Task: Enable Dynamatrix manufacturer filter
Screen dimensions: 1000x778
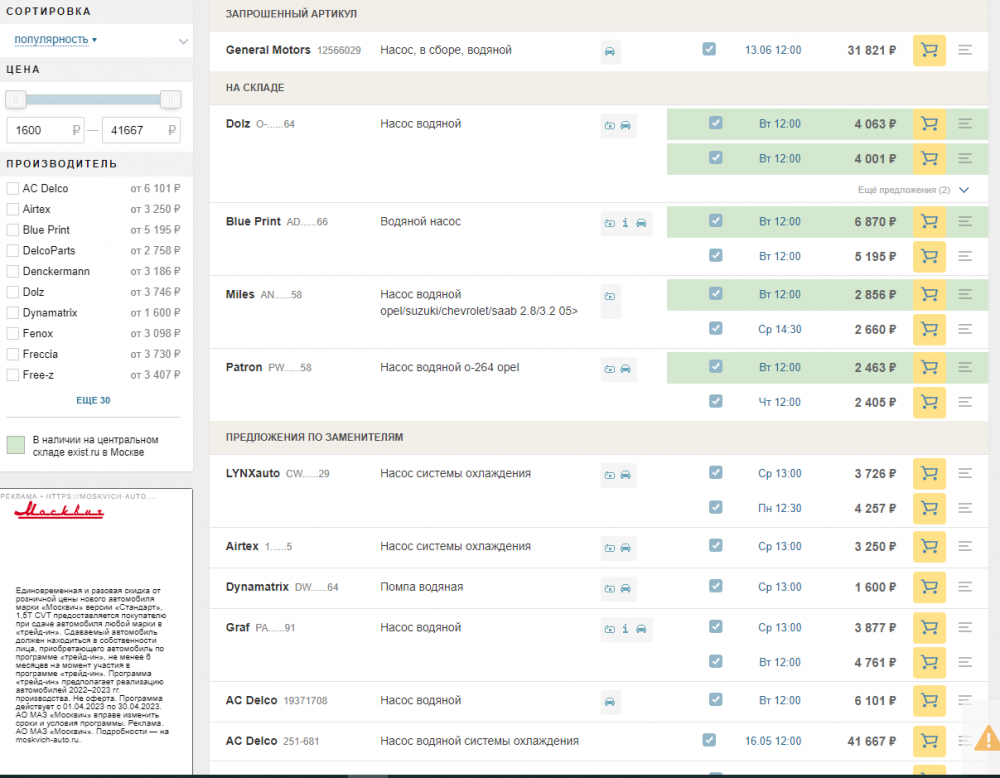Action: [x=13, y=313]
